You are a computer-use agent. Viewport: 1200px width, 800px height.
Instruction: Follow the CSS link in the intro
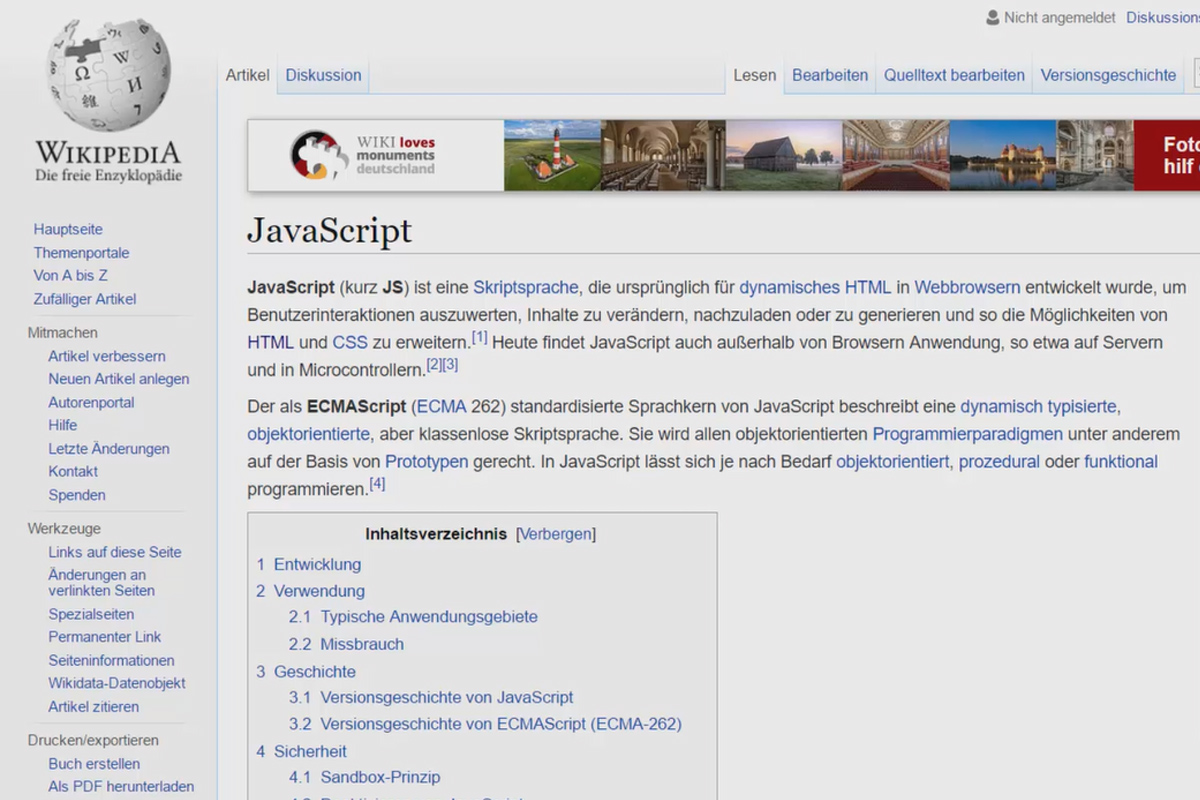click(350, 342)
